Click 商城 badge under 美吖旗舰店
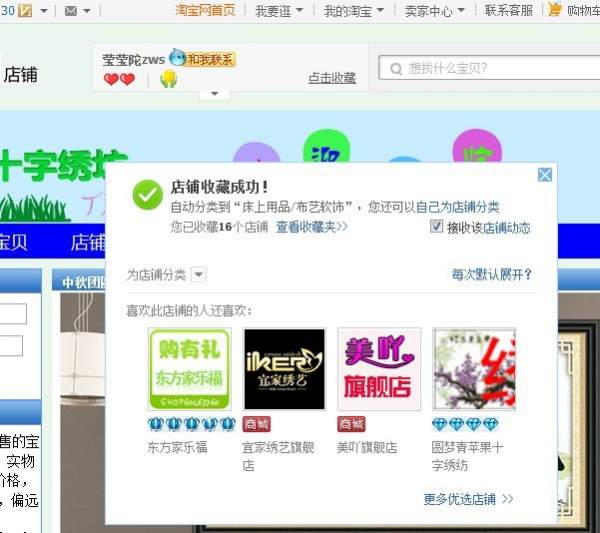The height and width of the screenshot is (533, 600). 351,424
